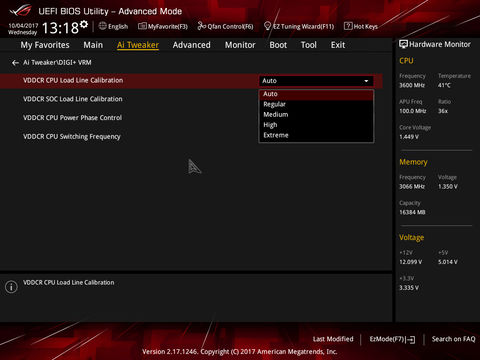Viewport: 480px width, 360px height.
Task: Click the Memory section heading
Action: pos(413,162)
